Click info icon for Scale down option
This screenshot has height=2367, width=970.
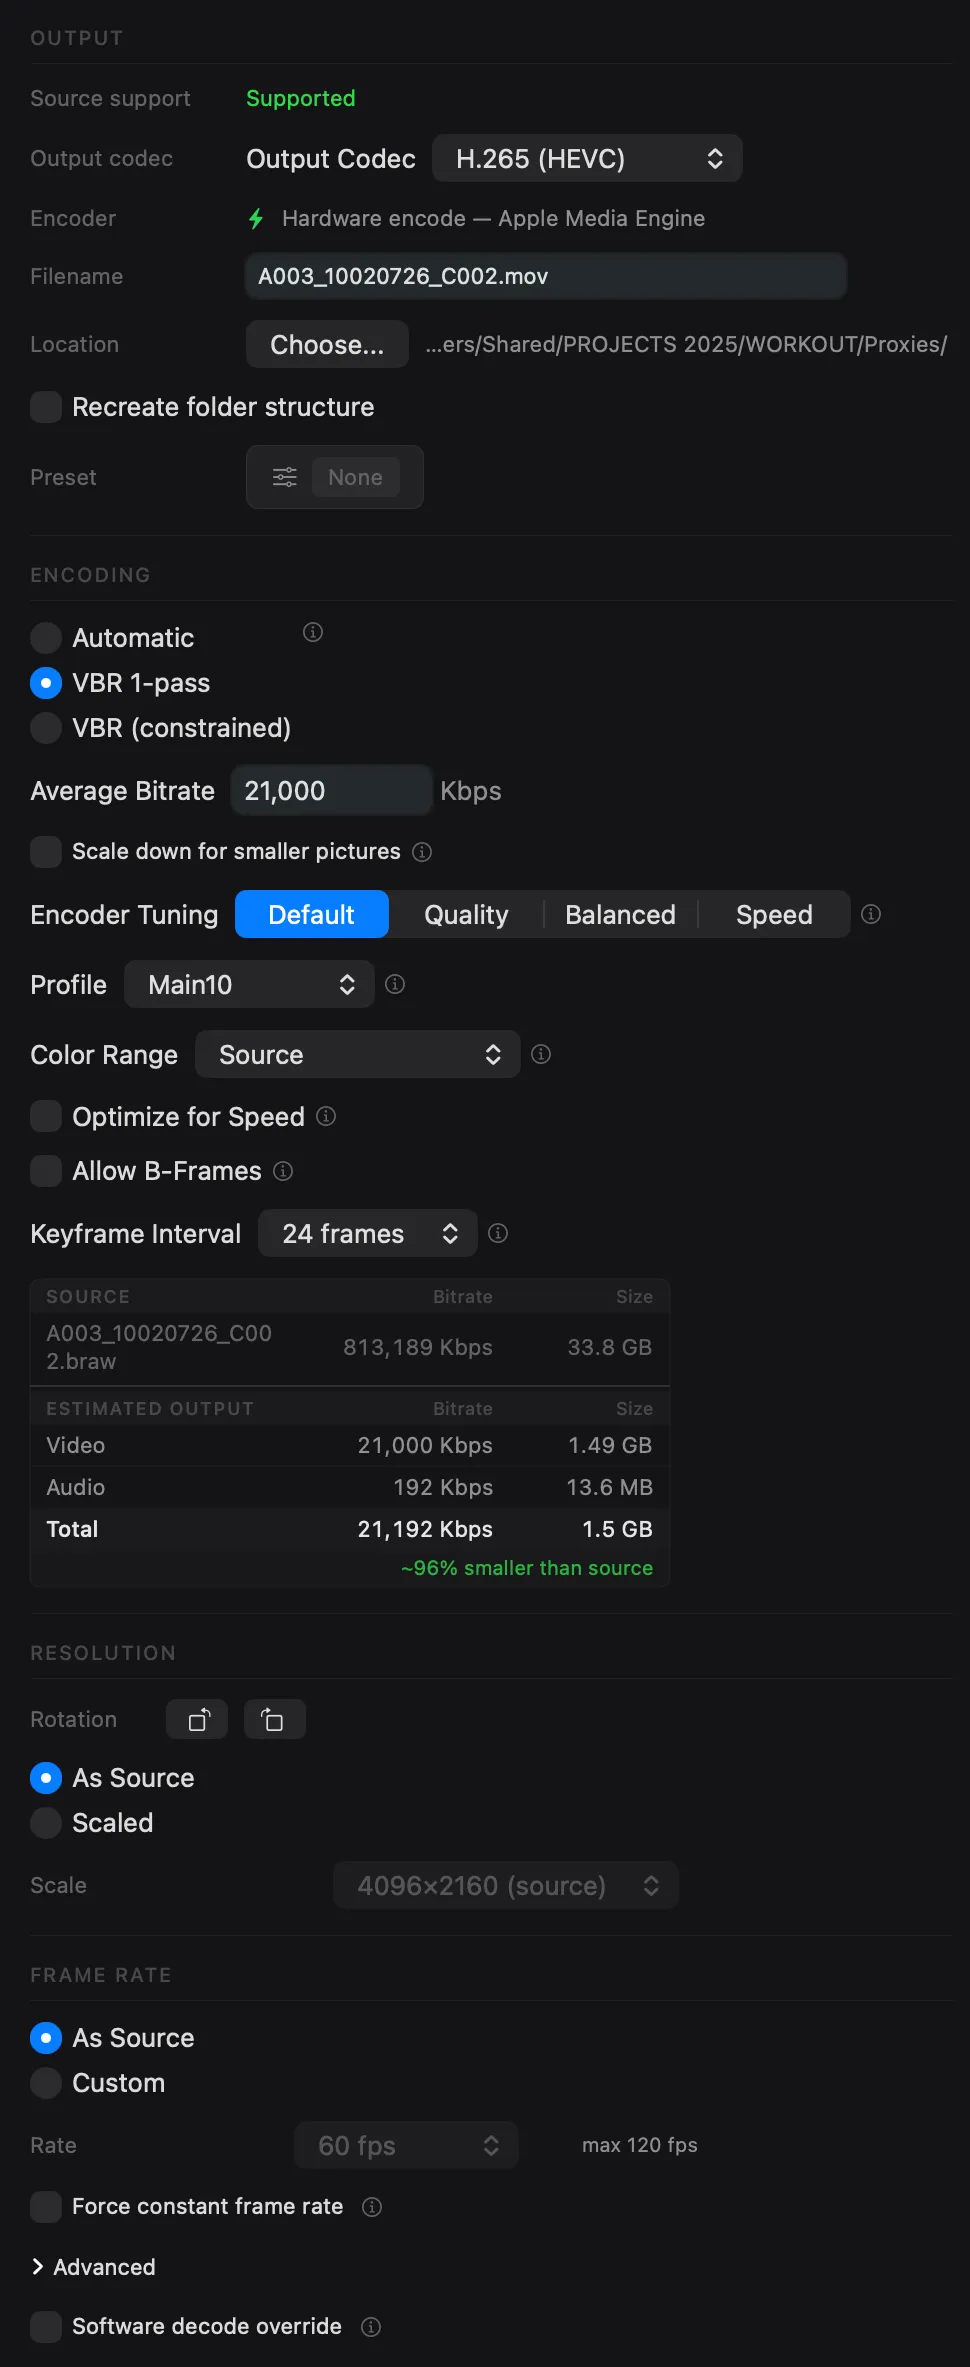click(422, 852)
